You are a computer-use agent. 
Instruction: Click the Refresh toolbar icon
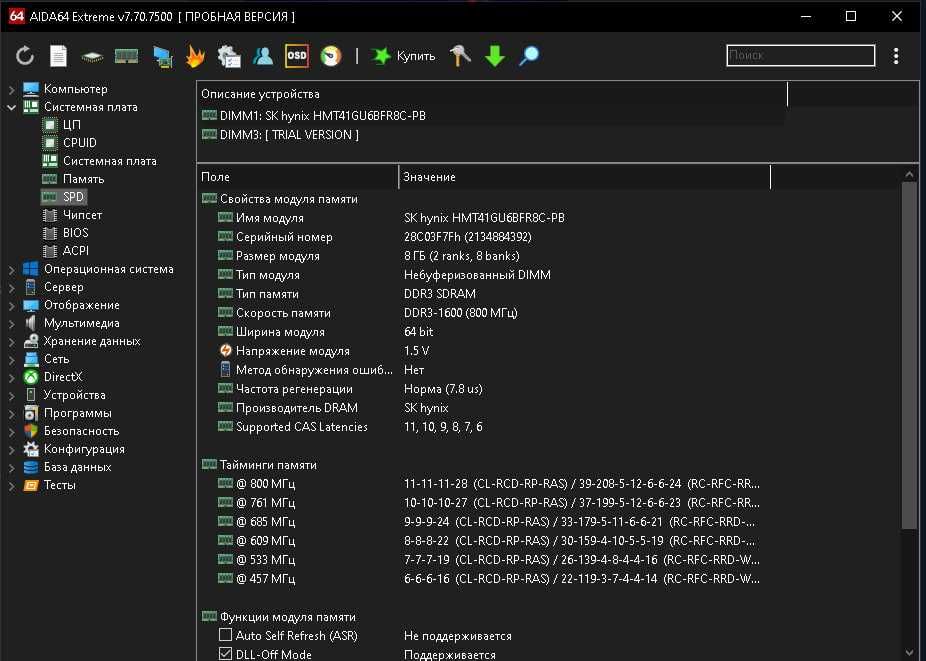(x=25, y=56)
